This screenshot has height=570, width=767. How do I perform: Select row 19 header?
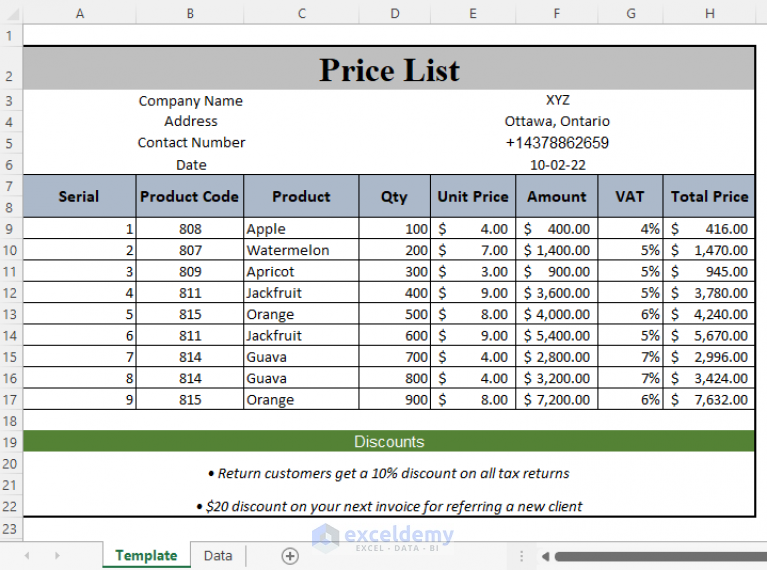tap(11, 441)
